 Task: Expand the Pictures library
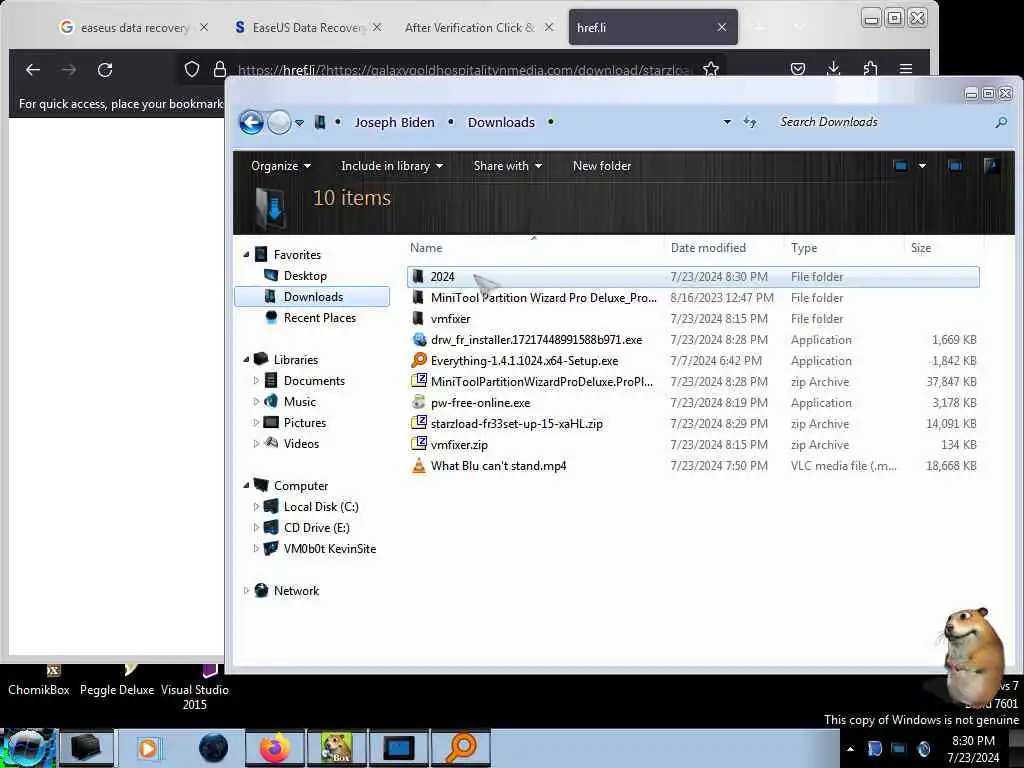click(256, 423)
